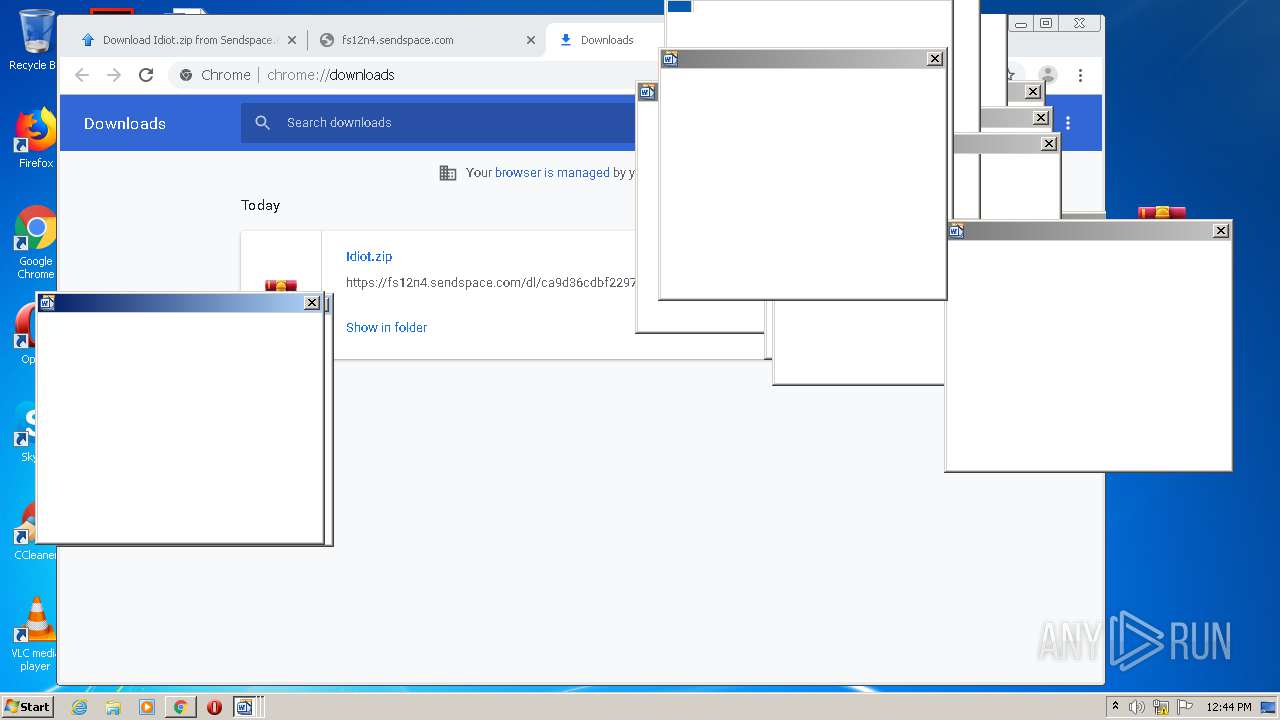Open Opera from the taskbar
Viewport: 1280px width, 720px height.
tap(214, 707)
